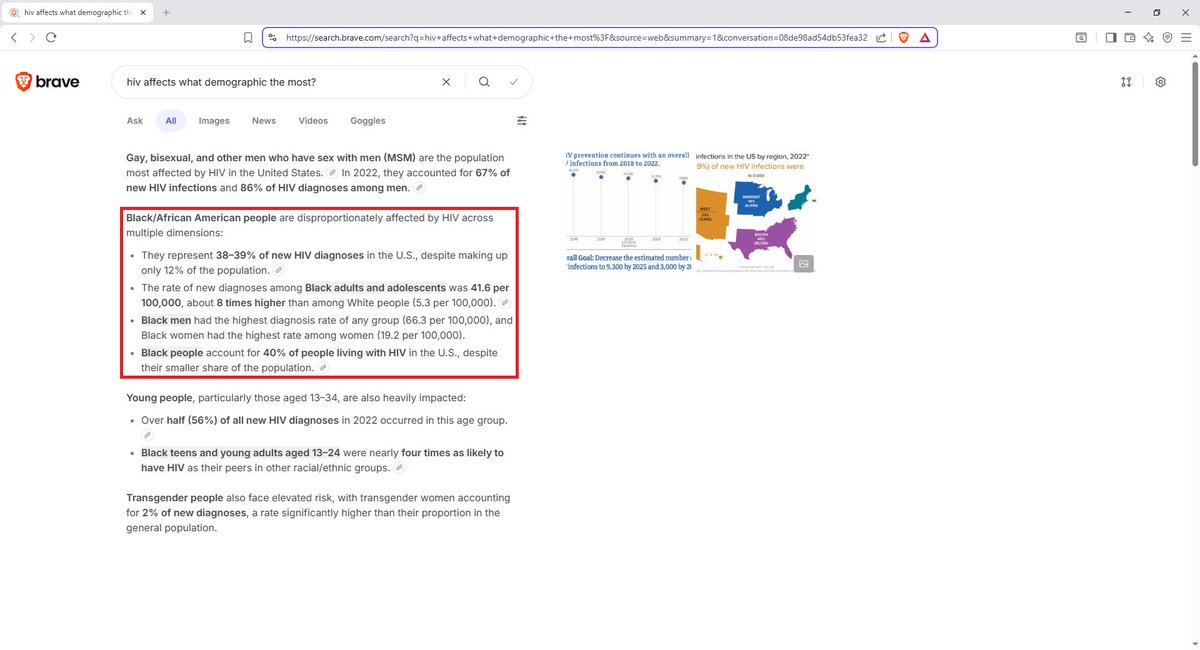This screenshot has width=1200, height=650.
Task: Open the quick settings arrows icon
Action: [x=1126, y=82]
